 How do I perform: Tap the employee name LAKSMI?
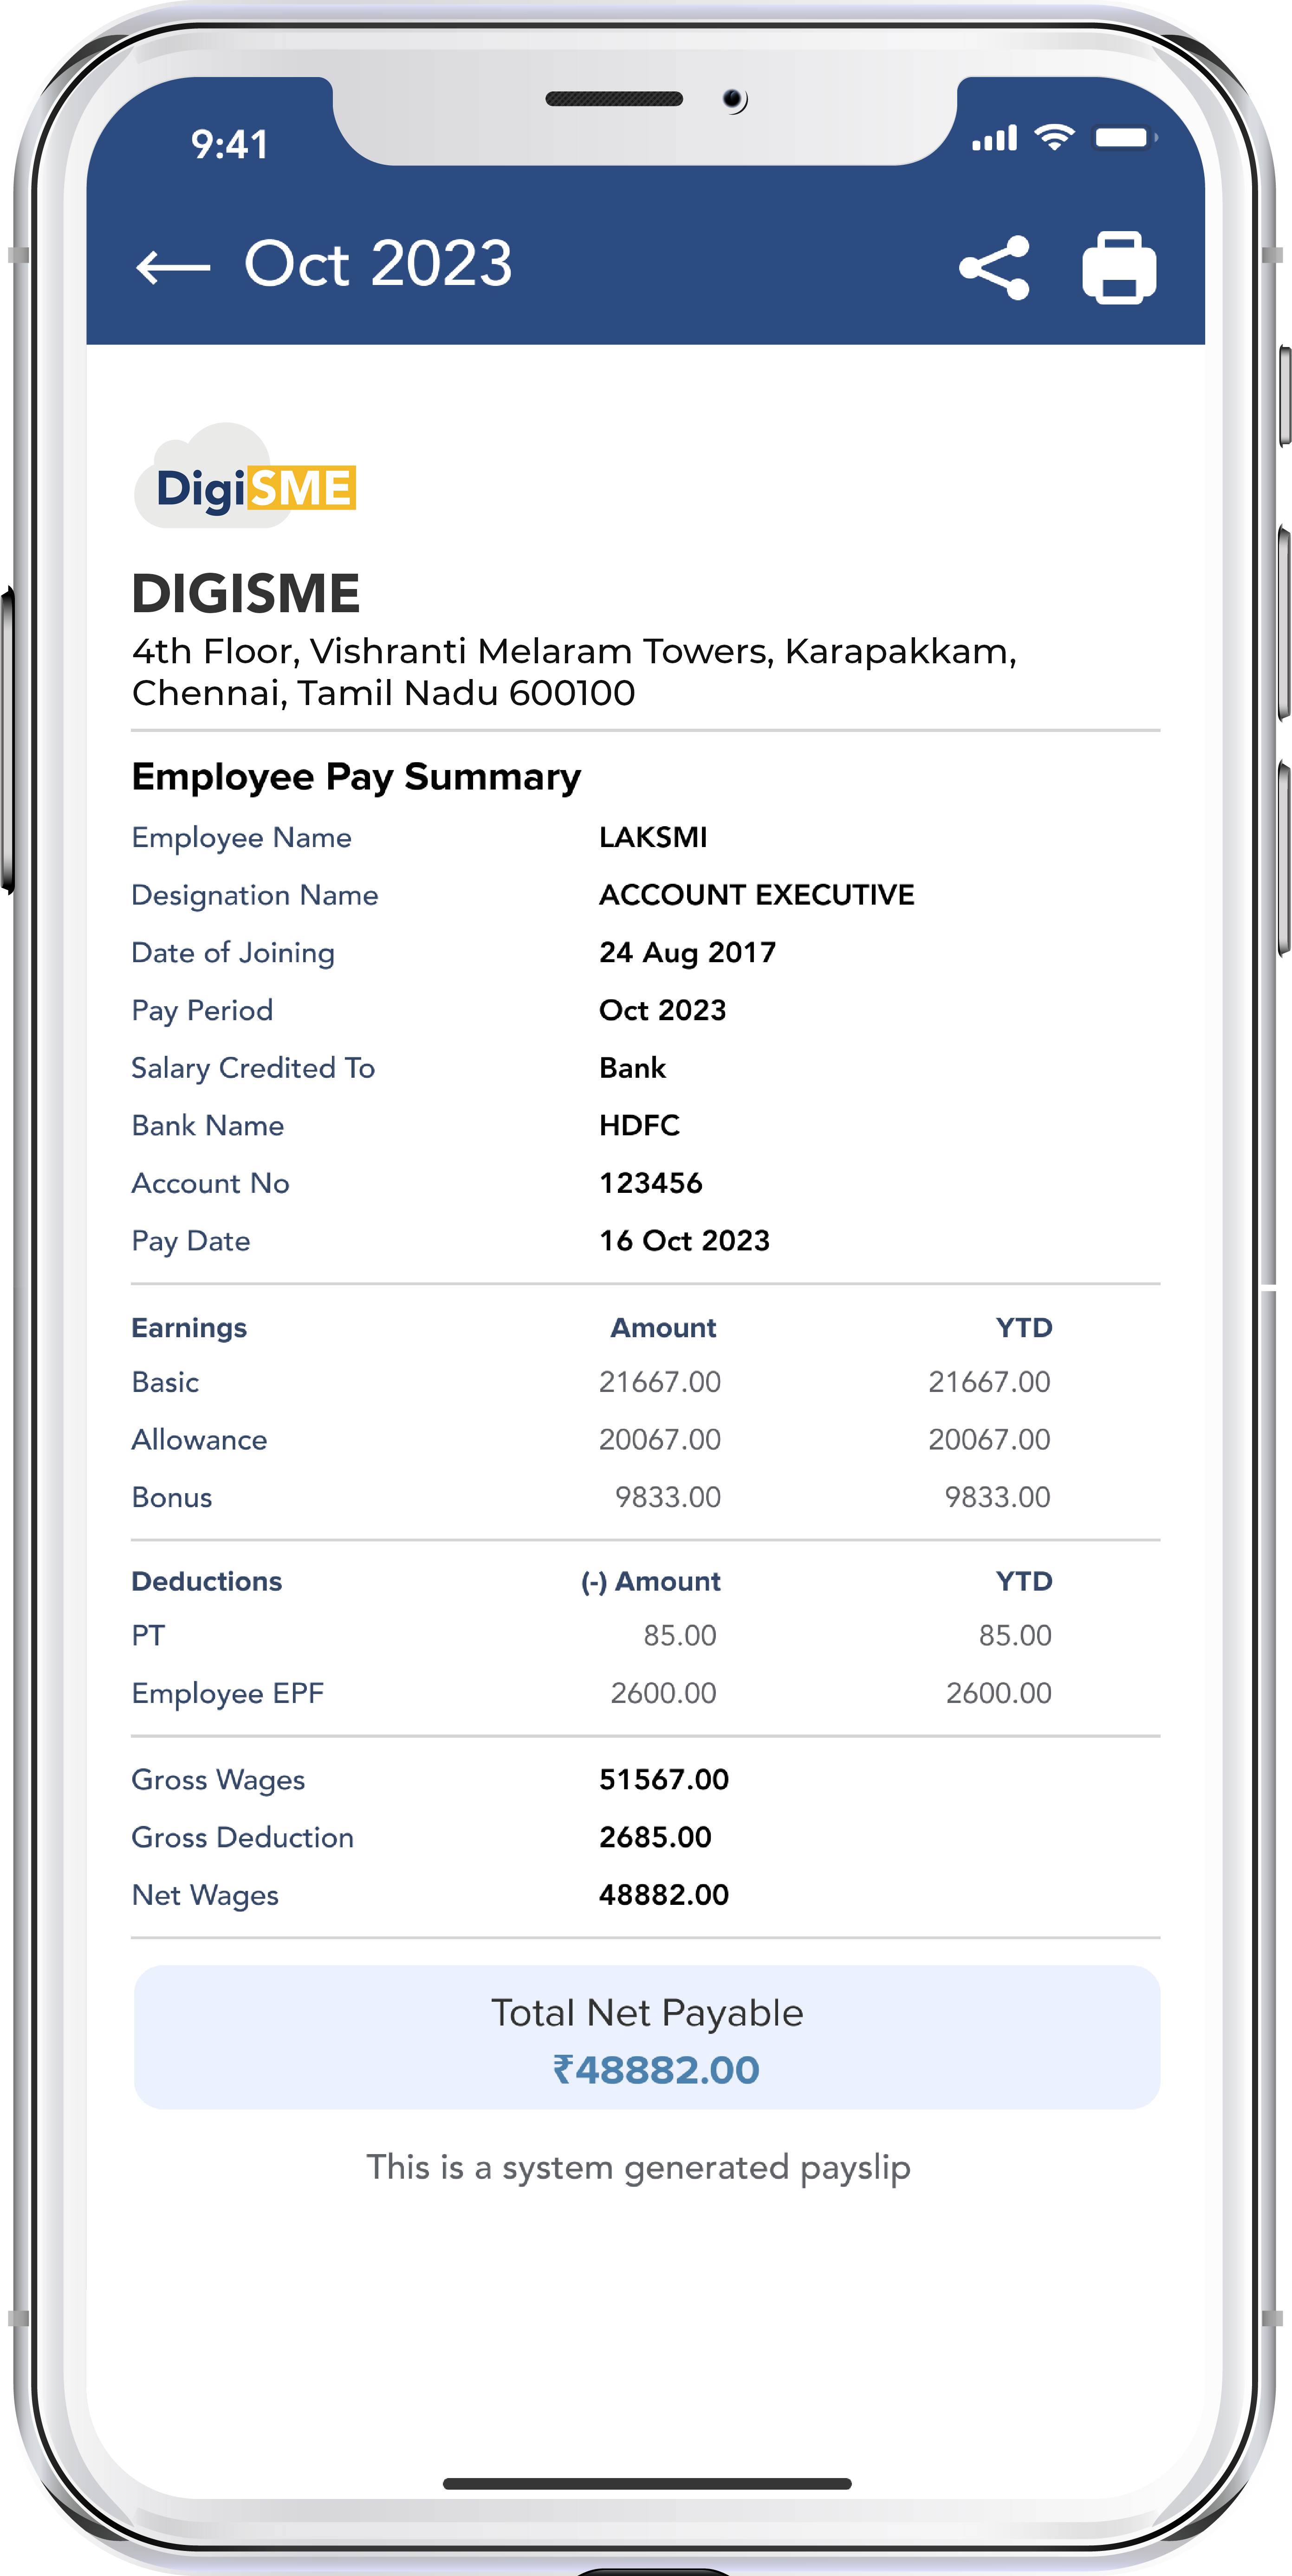click(x=653, y=837)
